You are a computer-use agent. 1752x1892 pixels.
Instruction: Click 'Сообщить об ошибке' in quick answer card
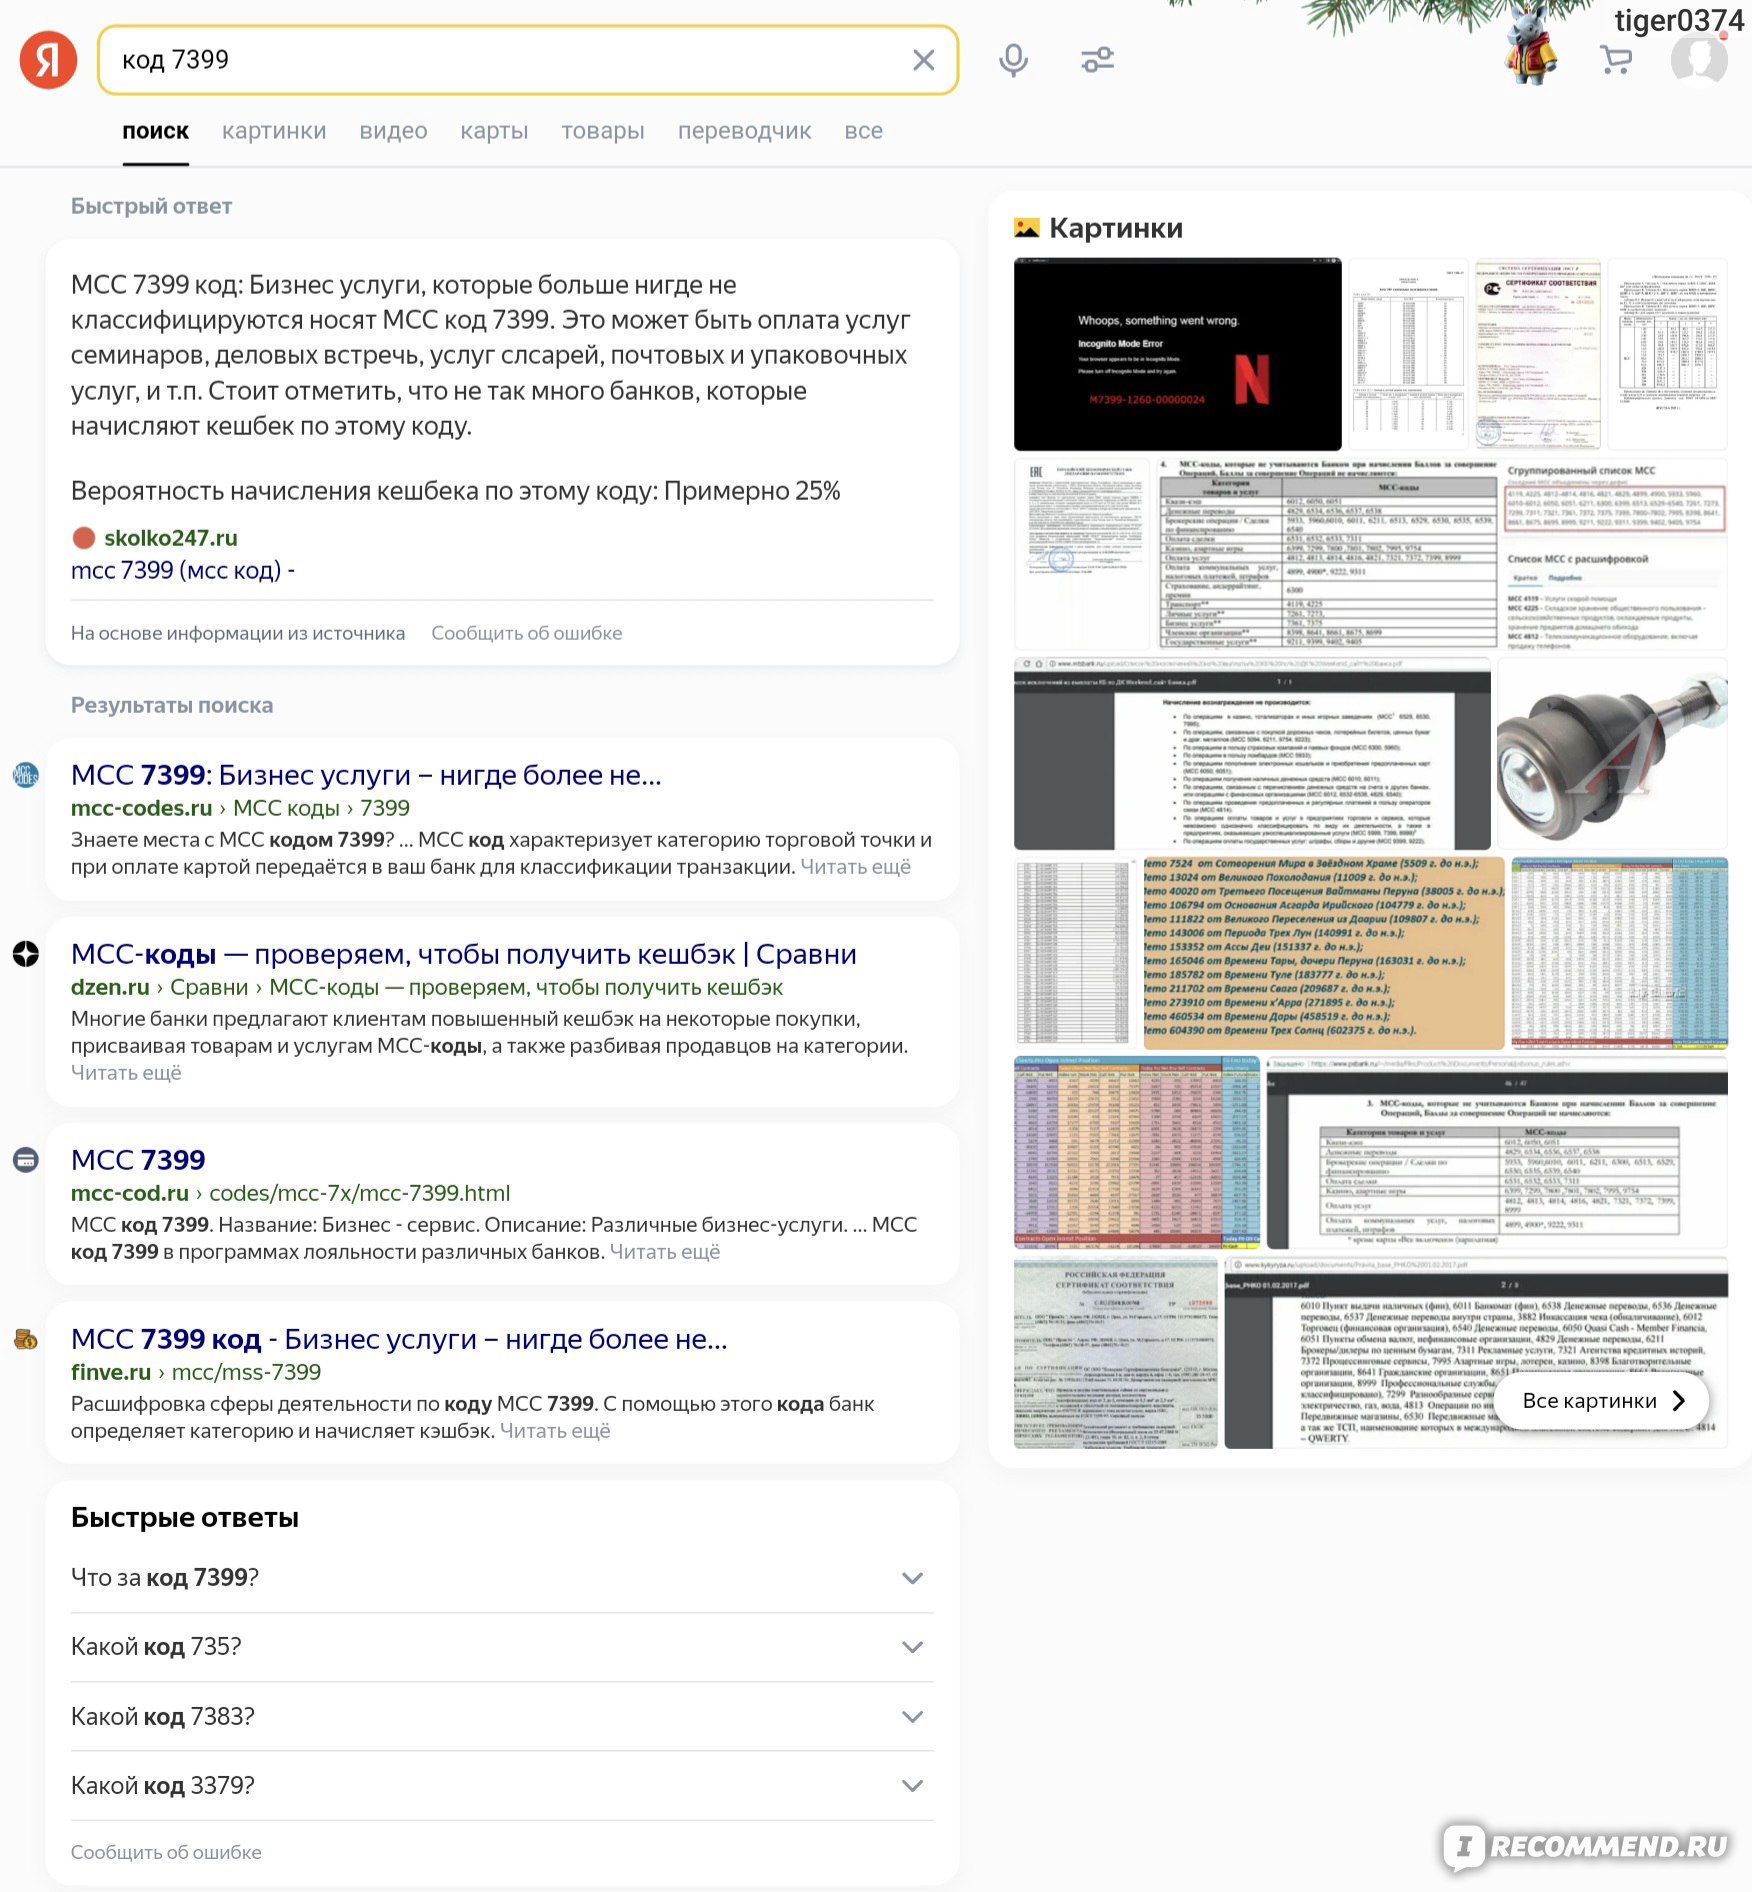coord(527,633)
